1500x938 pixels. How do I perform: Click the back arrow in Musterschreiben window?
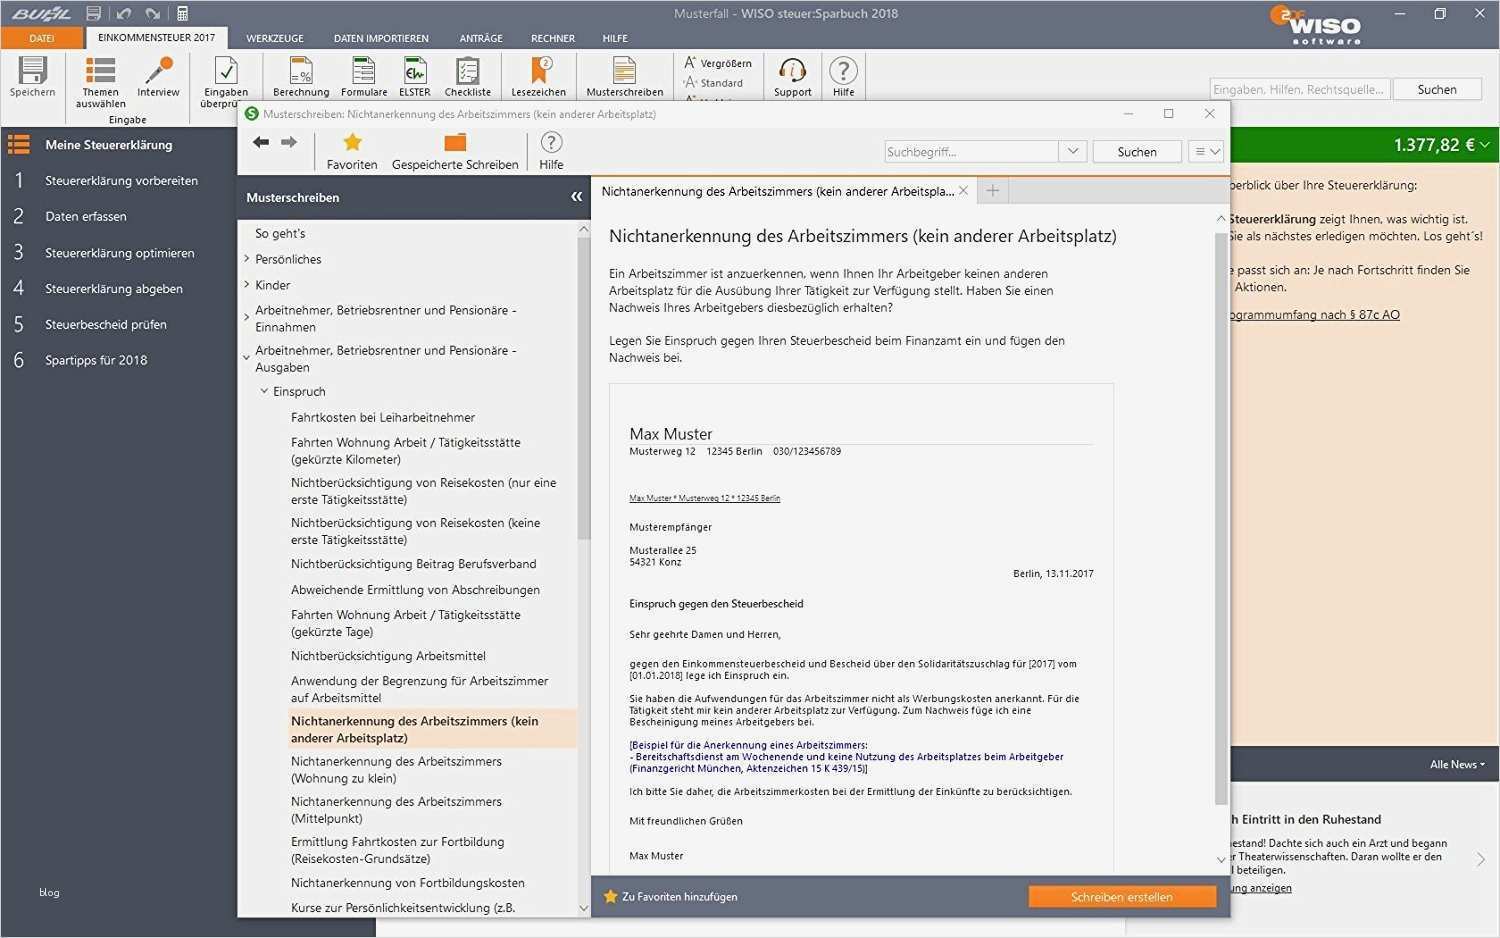pos(261,142)
